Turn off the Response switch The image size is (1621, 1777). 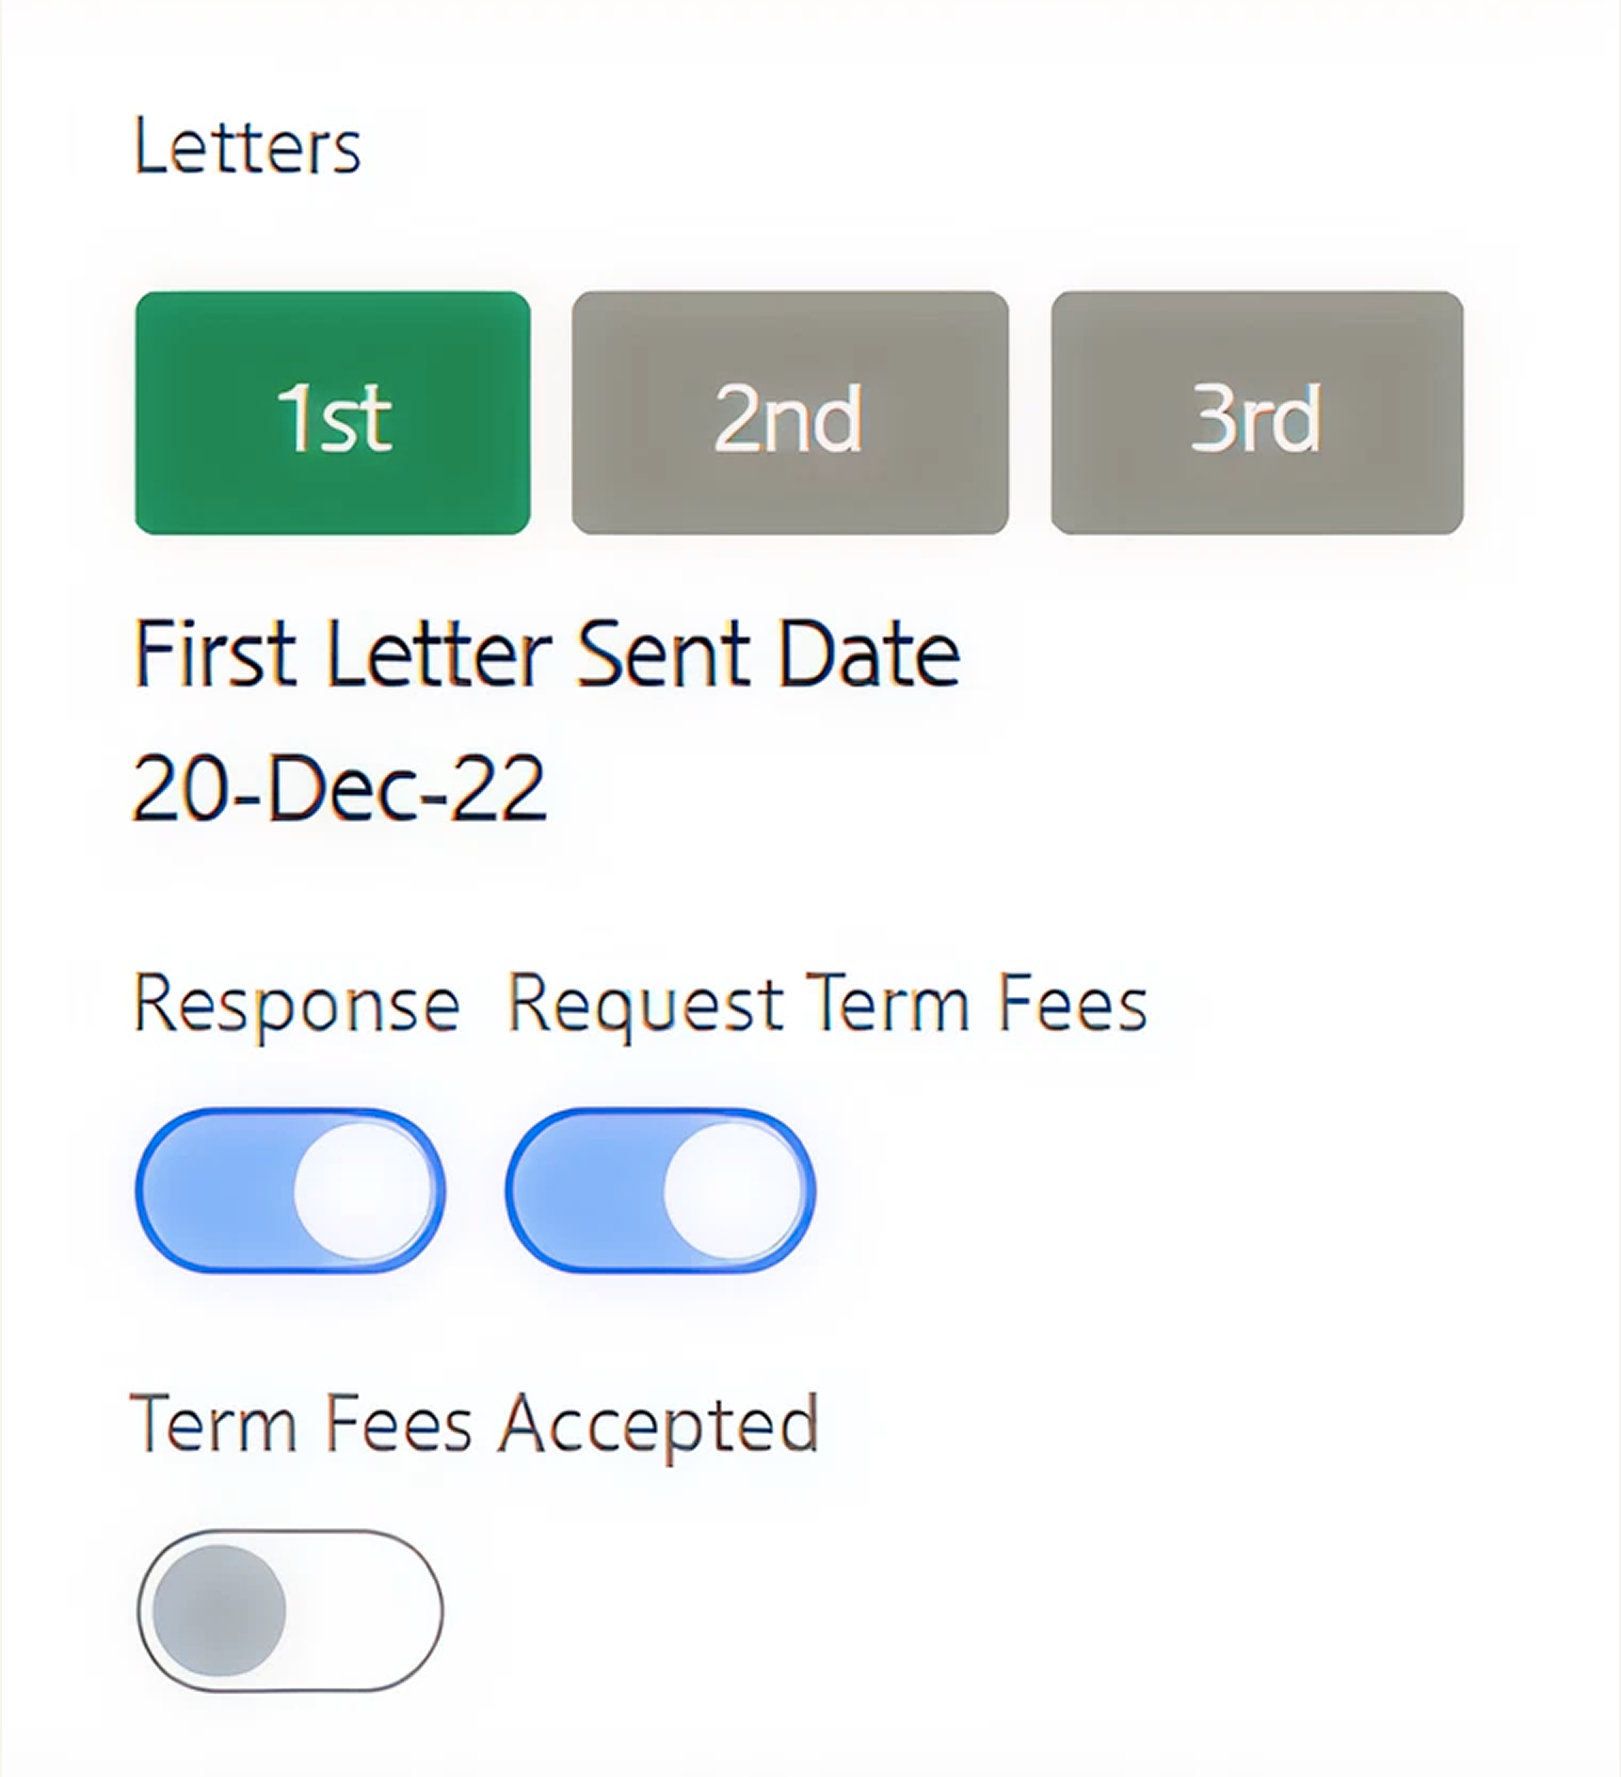(x=290, y=1190)
